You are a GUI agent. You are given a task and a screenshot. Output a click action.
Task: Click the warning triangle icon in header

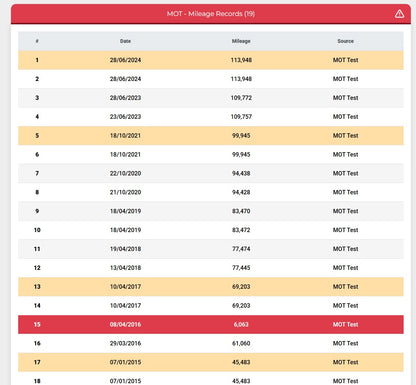399,14
